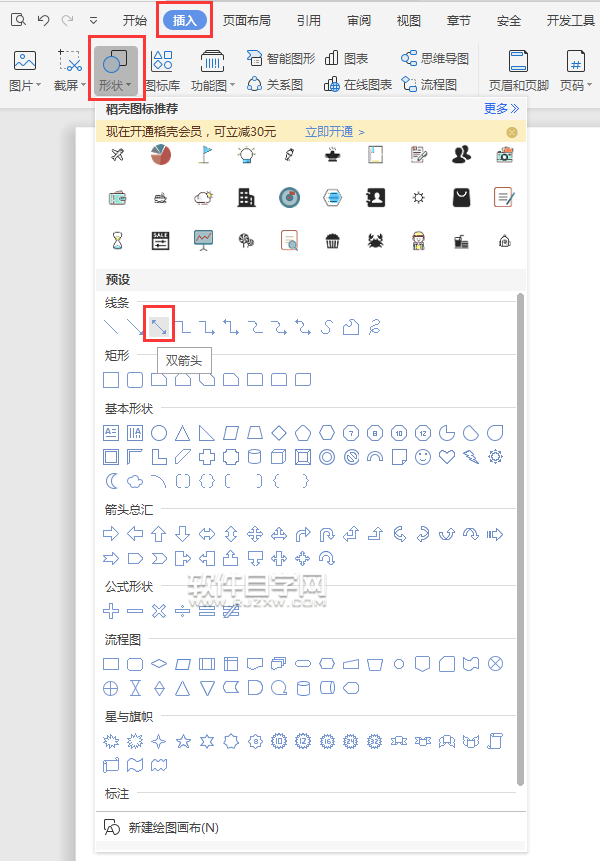The image size is (600, 861).
Task: Select the 4-point star shape
Action: pyautogui.click(x=159, y=742)
